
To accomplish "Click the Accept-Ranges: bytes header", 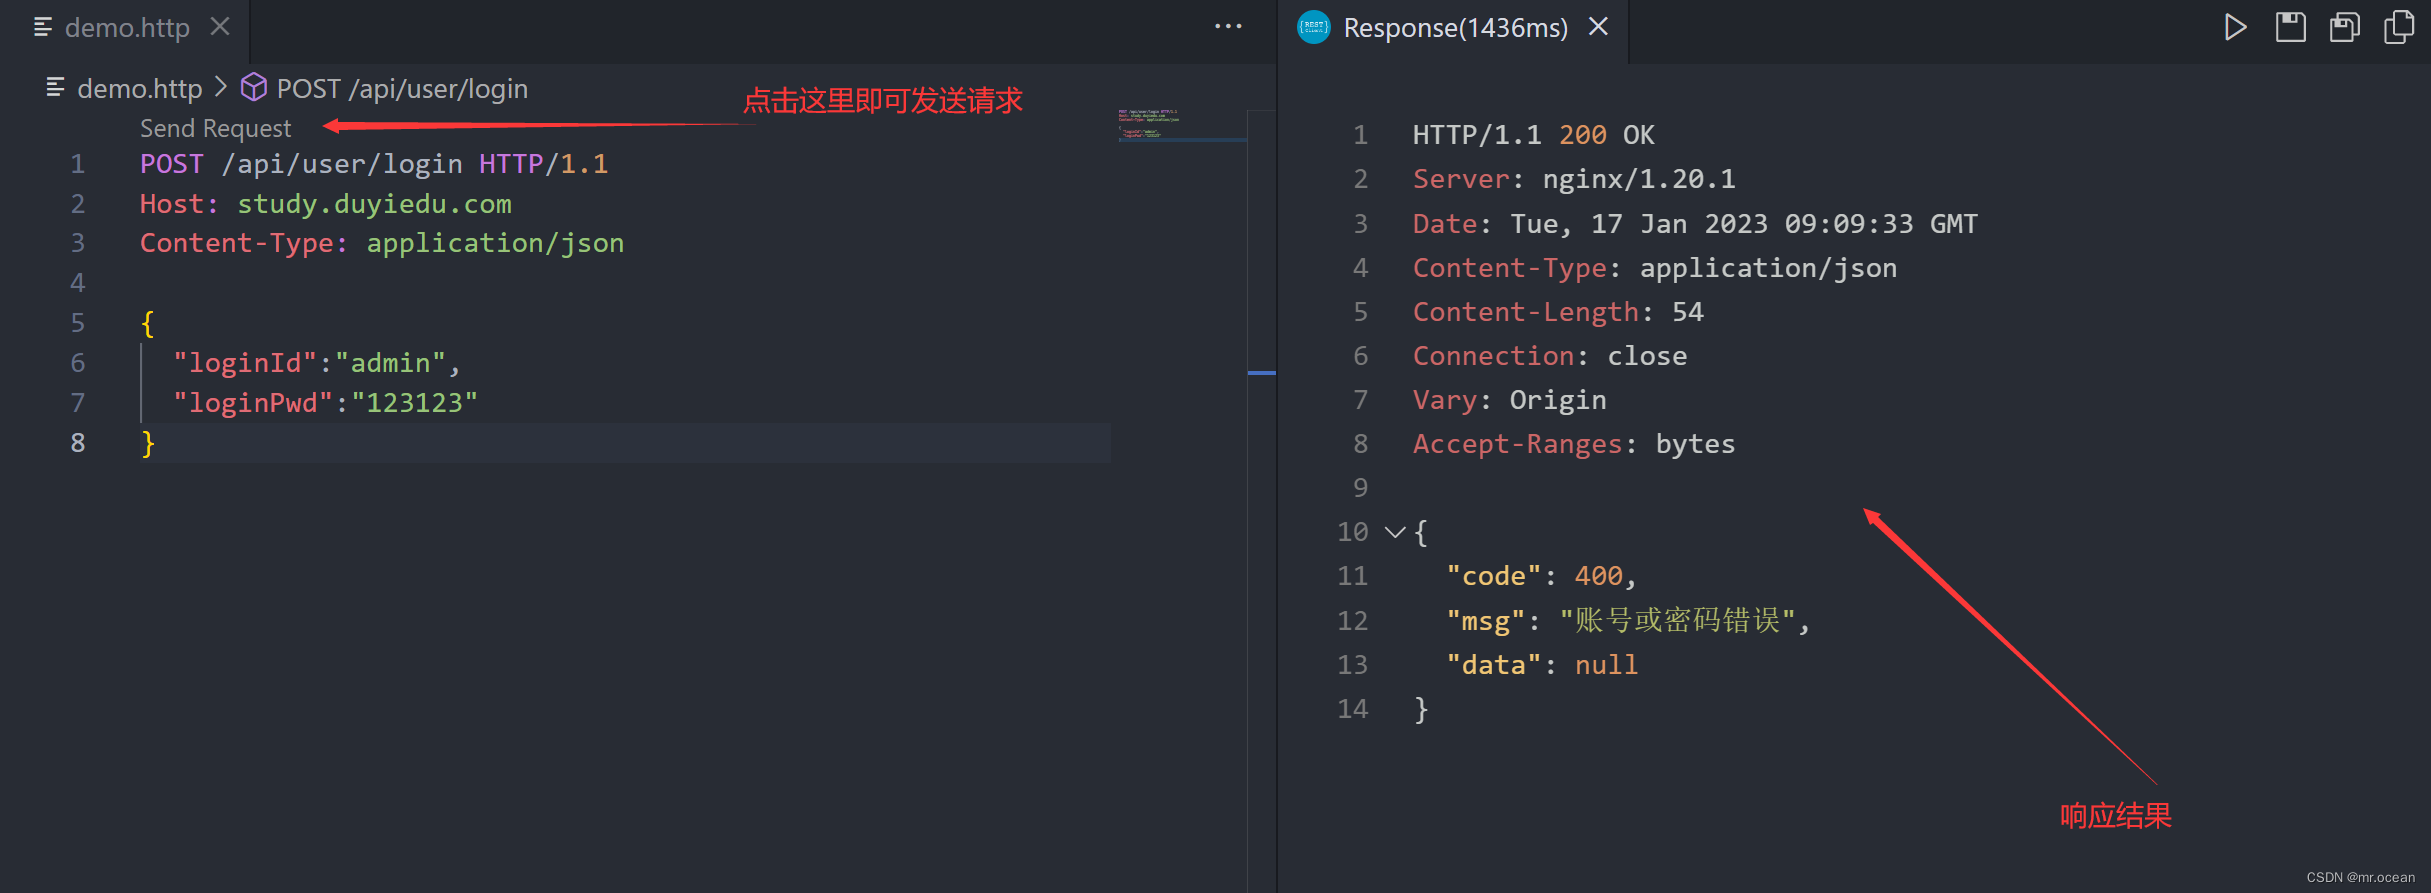I will pyautogui.click(x=1574, y=444).
